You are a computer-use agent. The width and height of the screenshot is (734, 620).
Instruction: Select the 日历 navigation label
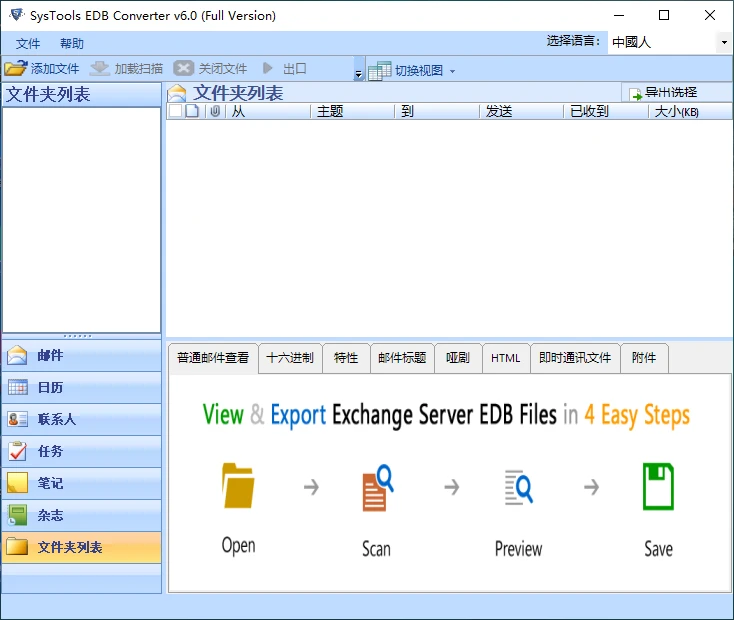(51, 387)
